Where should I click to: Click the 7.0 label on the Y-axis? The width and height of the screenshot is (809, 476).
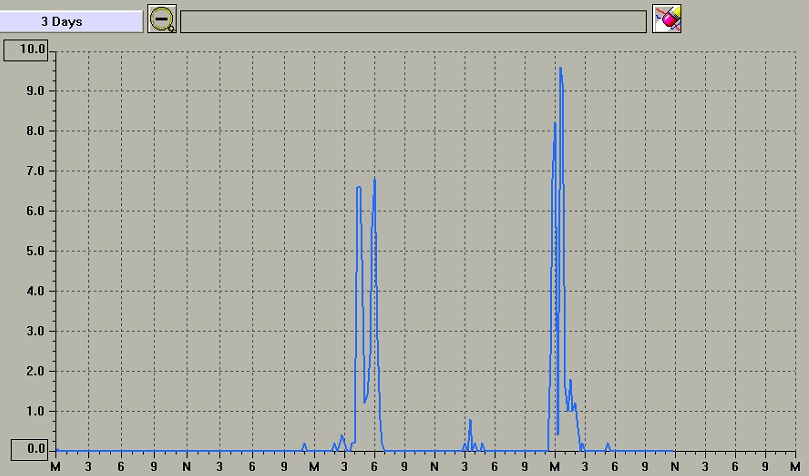pyautogui.click(x=35, y=171)
